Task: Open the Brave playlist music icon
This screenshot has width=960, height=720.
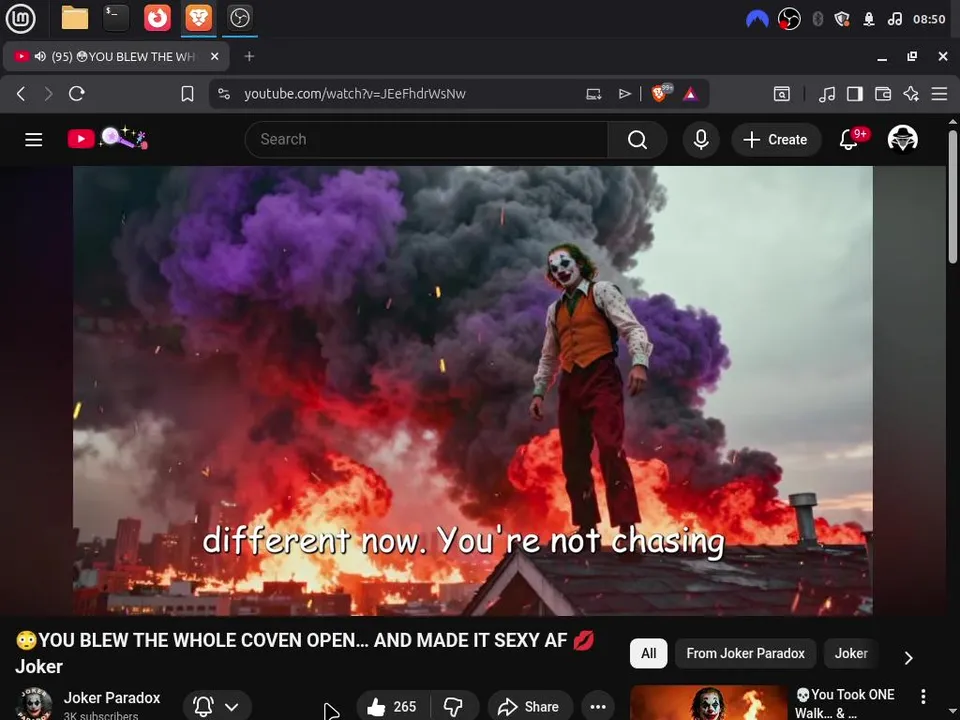Action: [827, 94]
